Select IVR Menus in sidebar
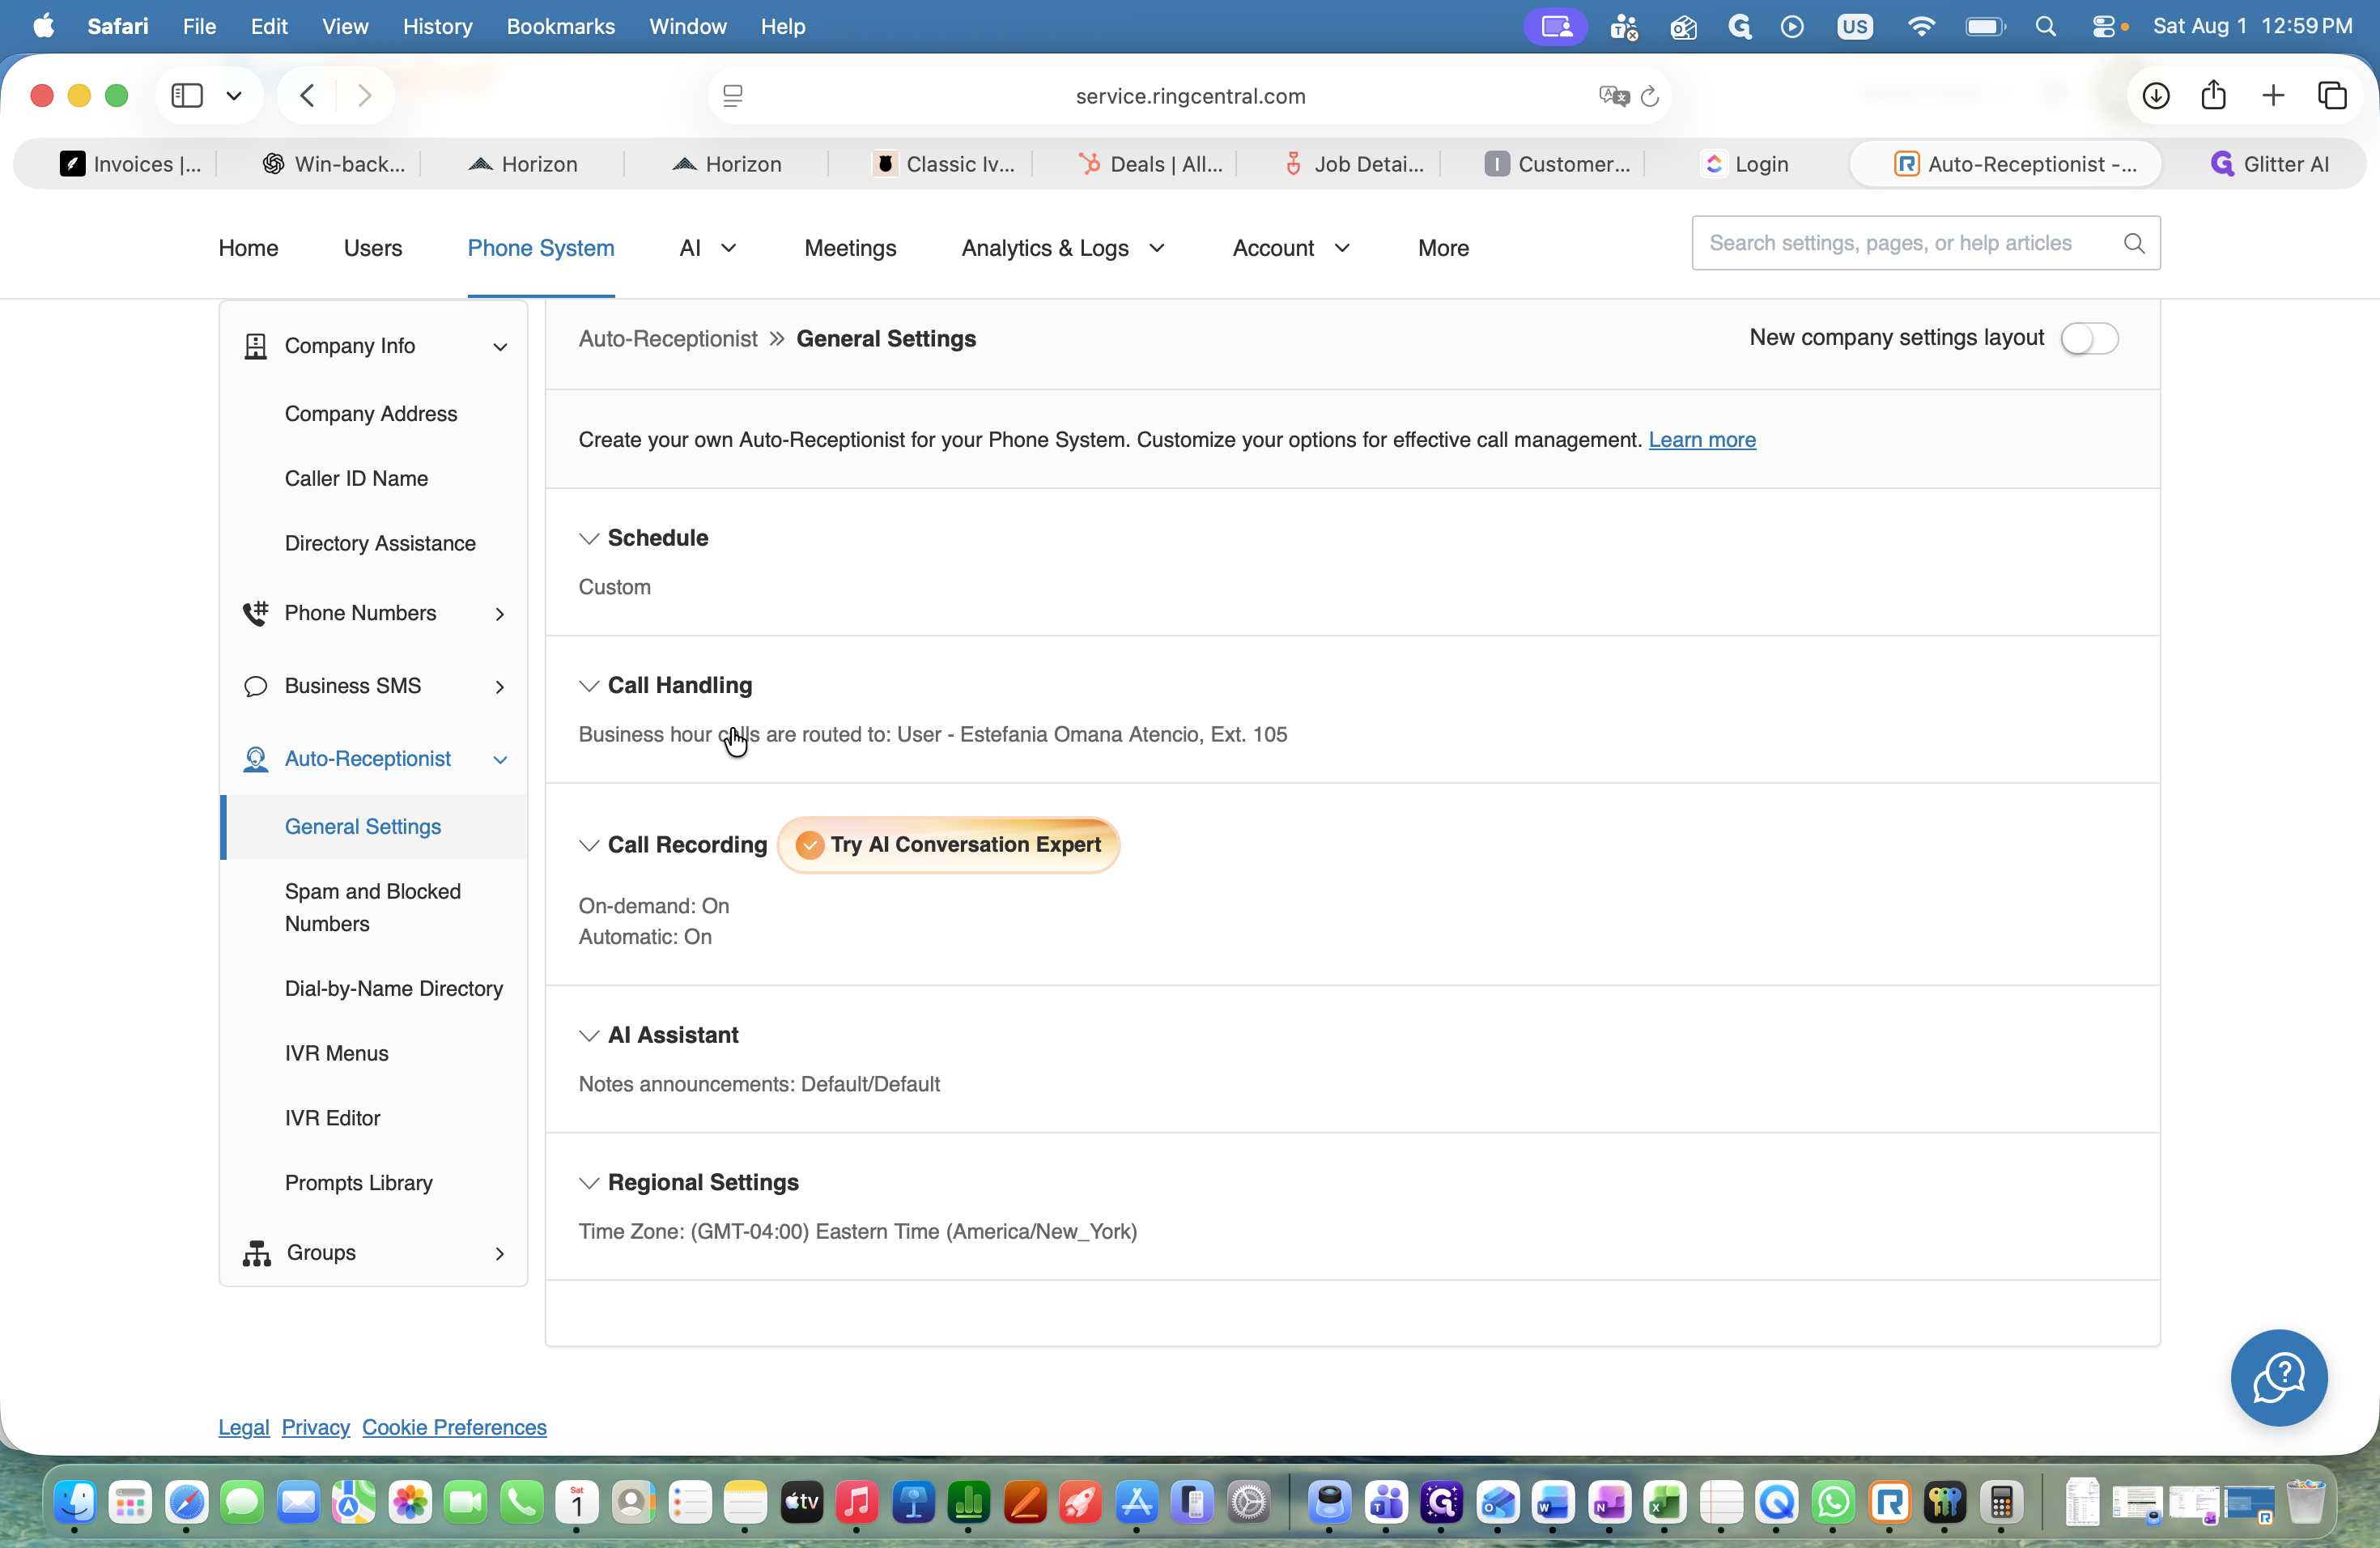 pos(336,1053)
